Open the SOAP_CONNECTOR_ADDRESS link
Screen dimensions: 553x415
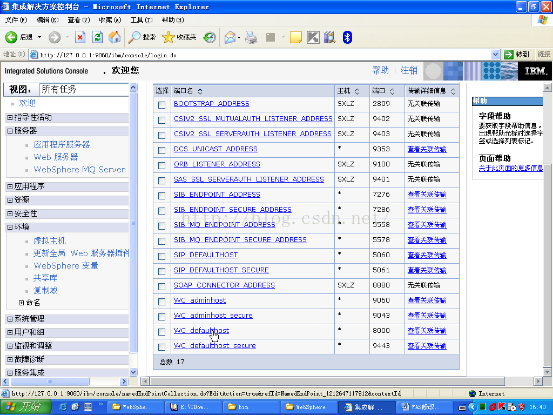coord(224,285)
